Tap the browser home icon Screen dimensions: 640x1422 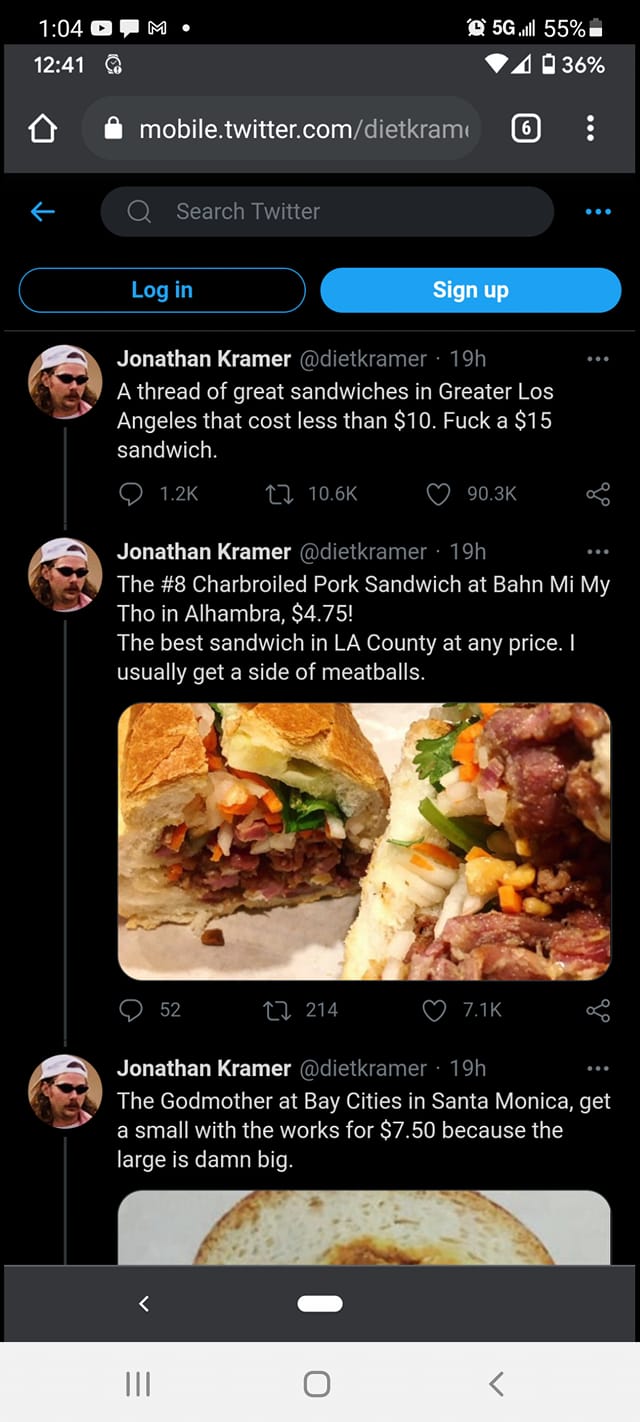click(x=42, y=129)
